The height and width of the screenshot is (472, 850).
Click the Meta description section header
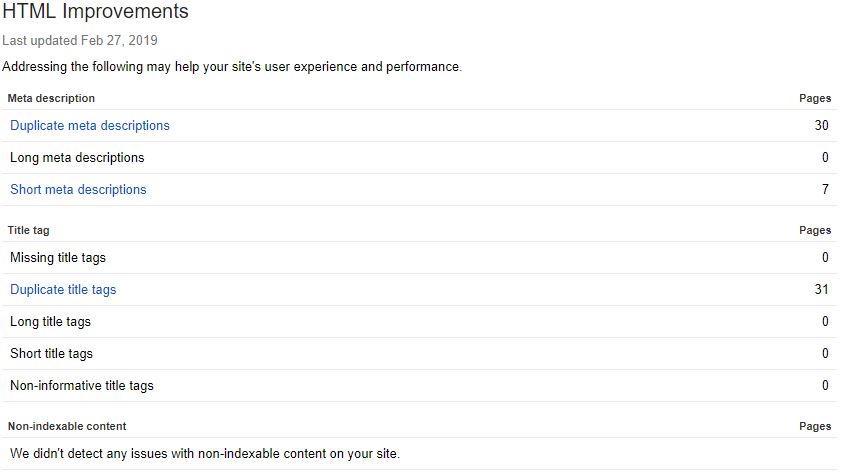click(x=51, y=98)
